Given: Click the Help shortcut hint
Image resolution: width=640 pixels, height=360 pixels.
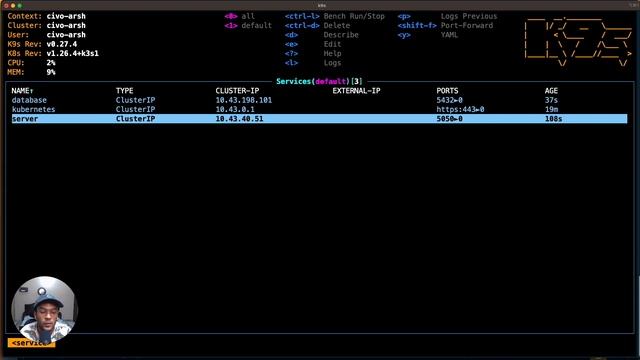Looking at the screenshot, I should tap(332, 53).
